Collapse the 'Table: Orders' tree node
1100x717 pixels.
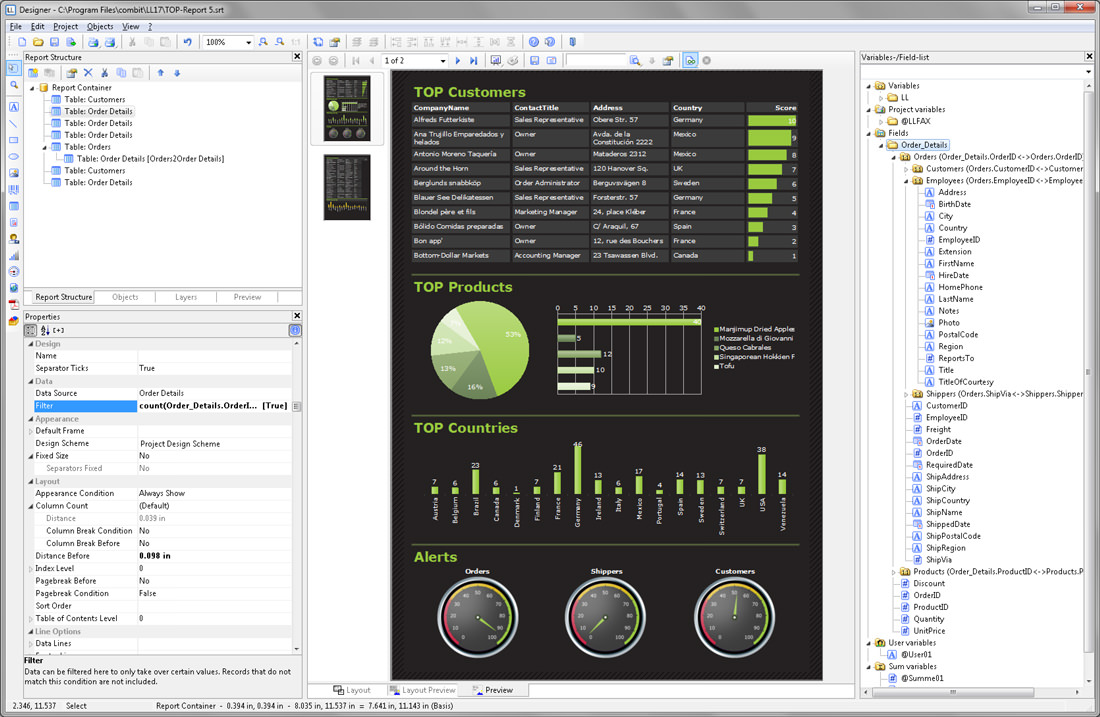coord(45,147)
